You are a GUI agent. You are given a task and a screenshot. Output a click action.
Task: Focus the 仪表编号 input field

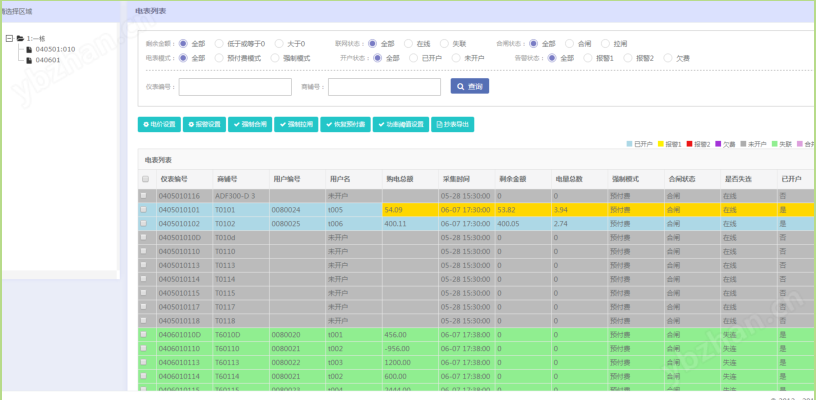click(x=235, y=87)
